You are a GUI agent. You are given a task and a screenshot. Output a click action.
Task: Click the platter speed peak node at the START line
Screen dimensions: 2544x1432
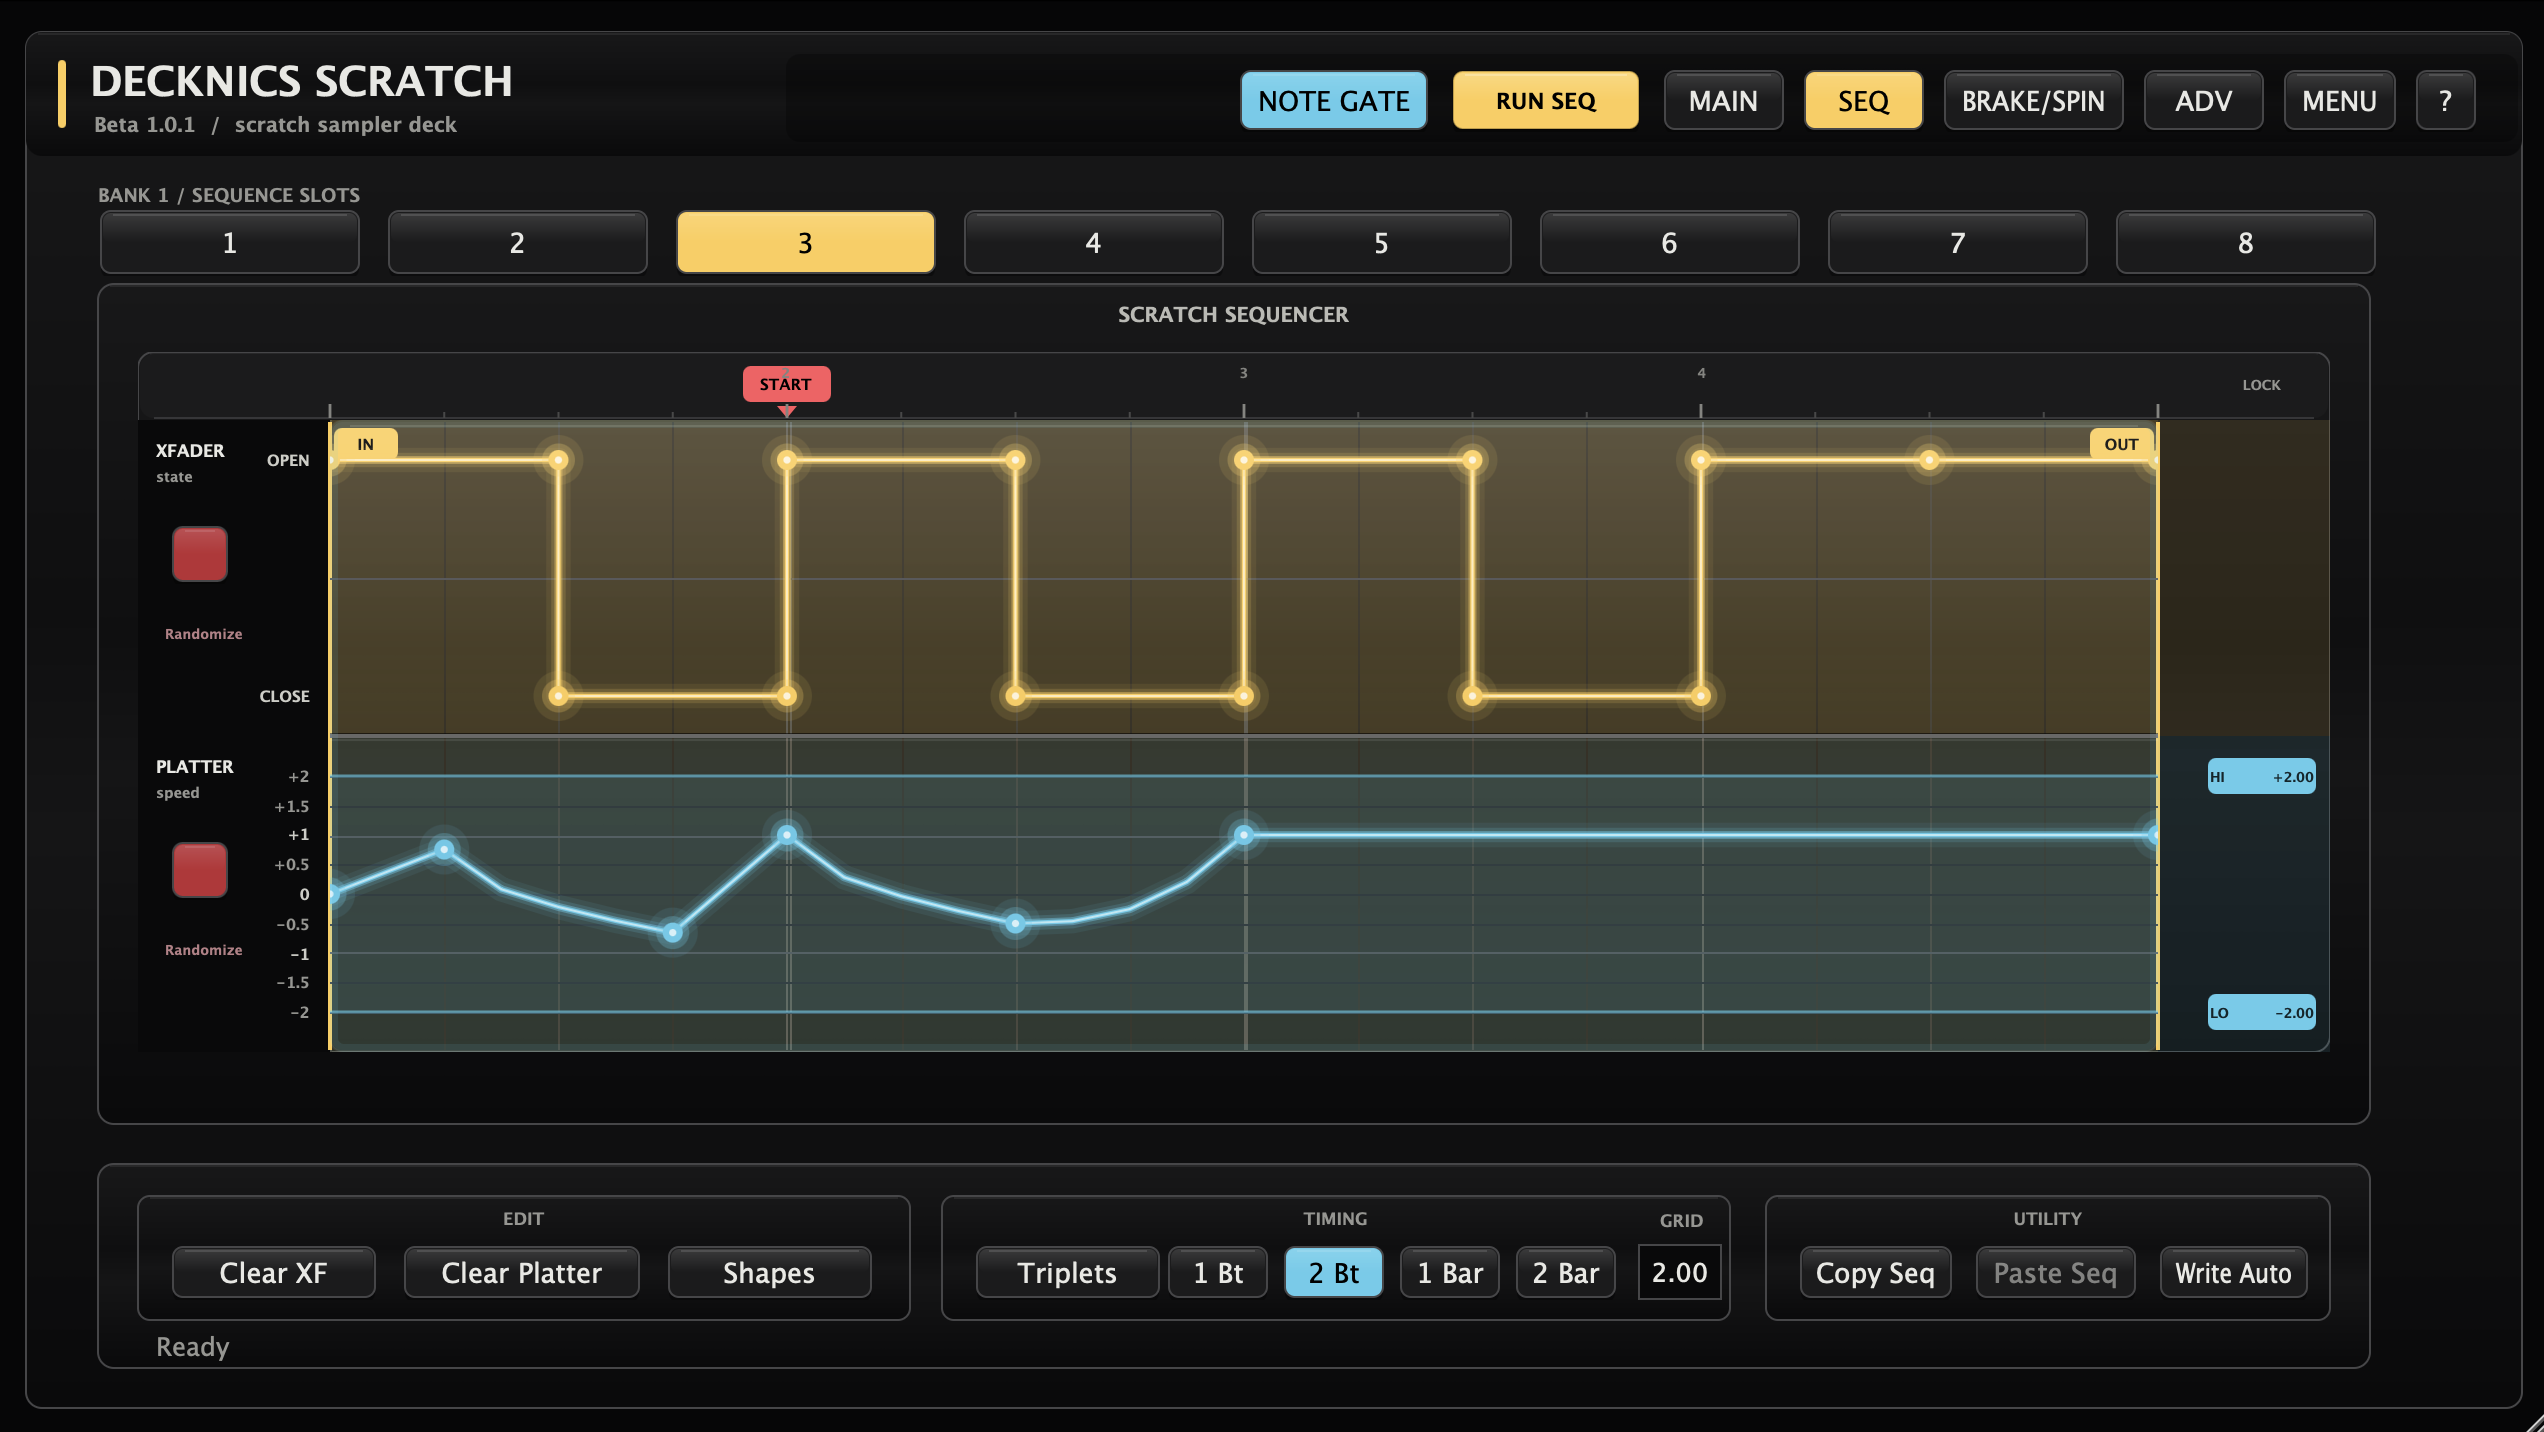coord(787,835)
